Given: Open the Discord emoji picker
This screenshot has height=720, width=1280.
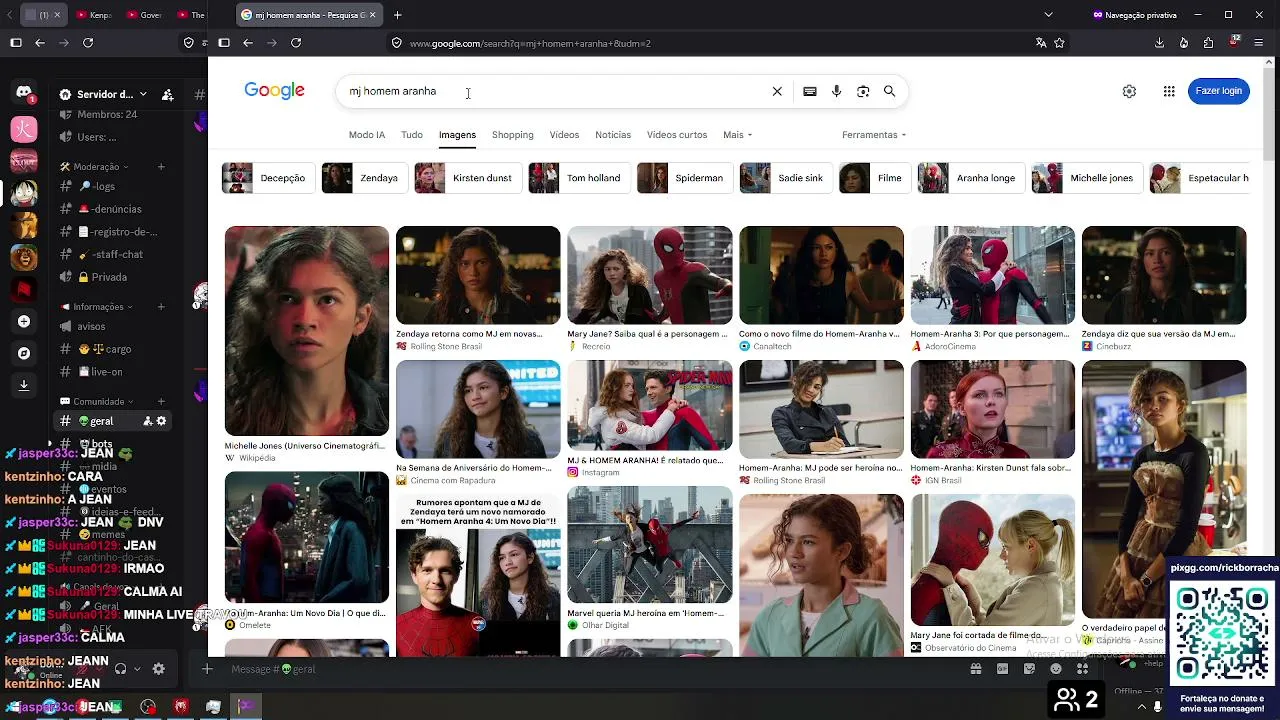Looking at the screenshot, I should pyautogui.click(x=1055, y=669).
